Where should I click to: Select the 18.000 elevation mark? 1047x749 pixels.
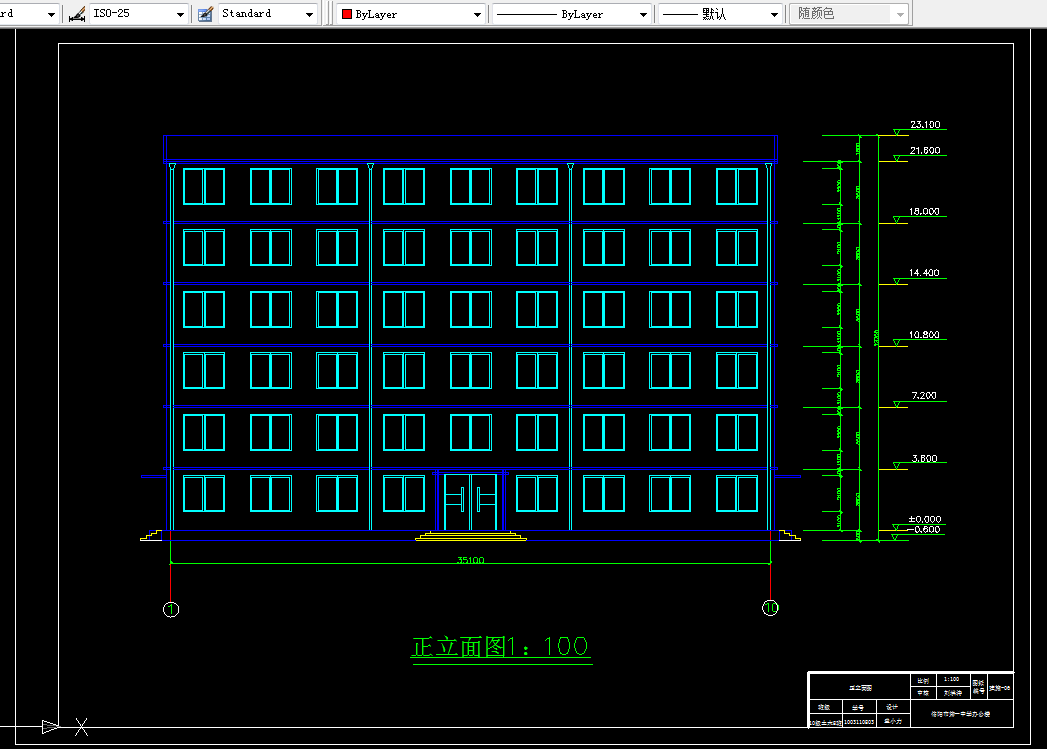[x=924, y=212]
